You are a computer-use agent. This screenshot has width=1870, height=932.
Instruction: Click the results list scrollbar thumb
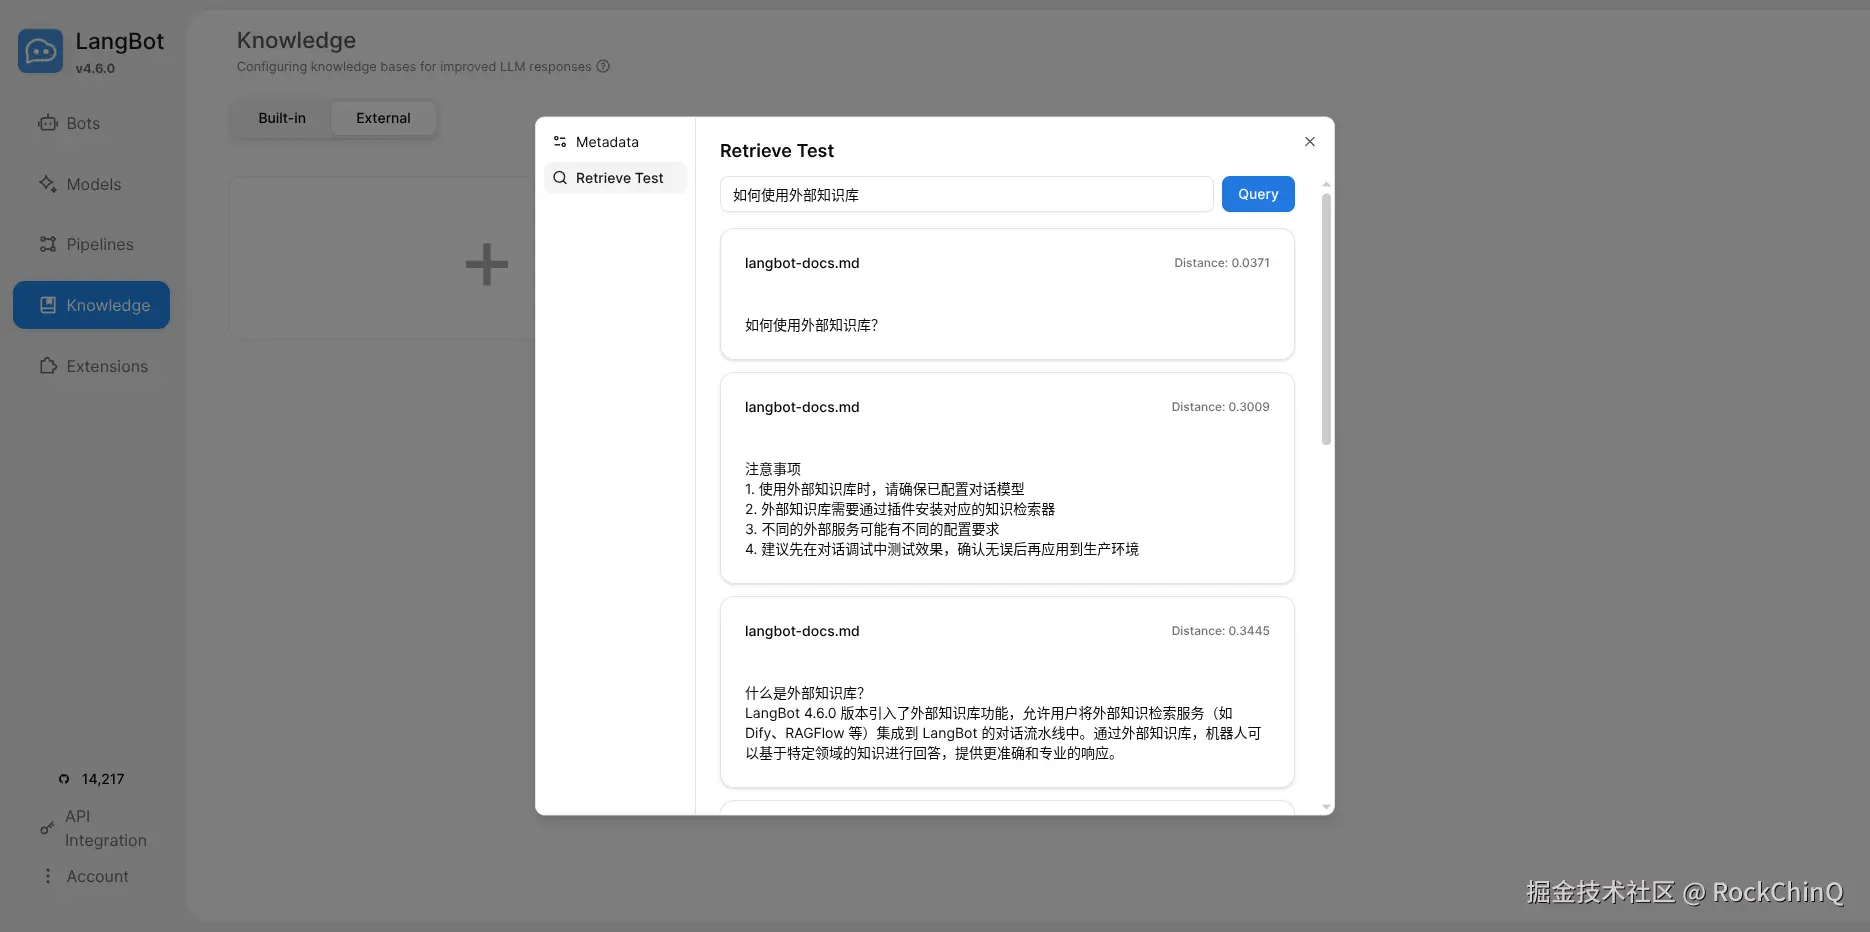coord(1326,318)
